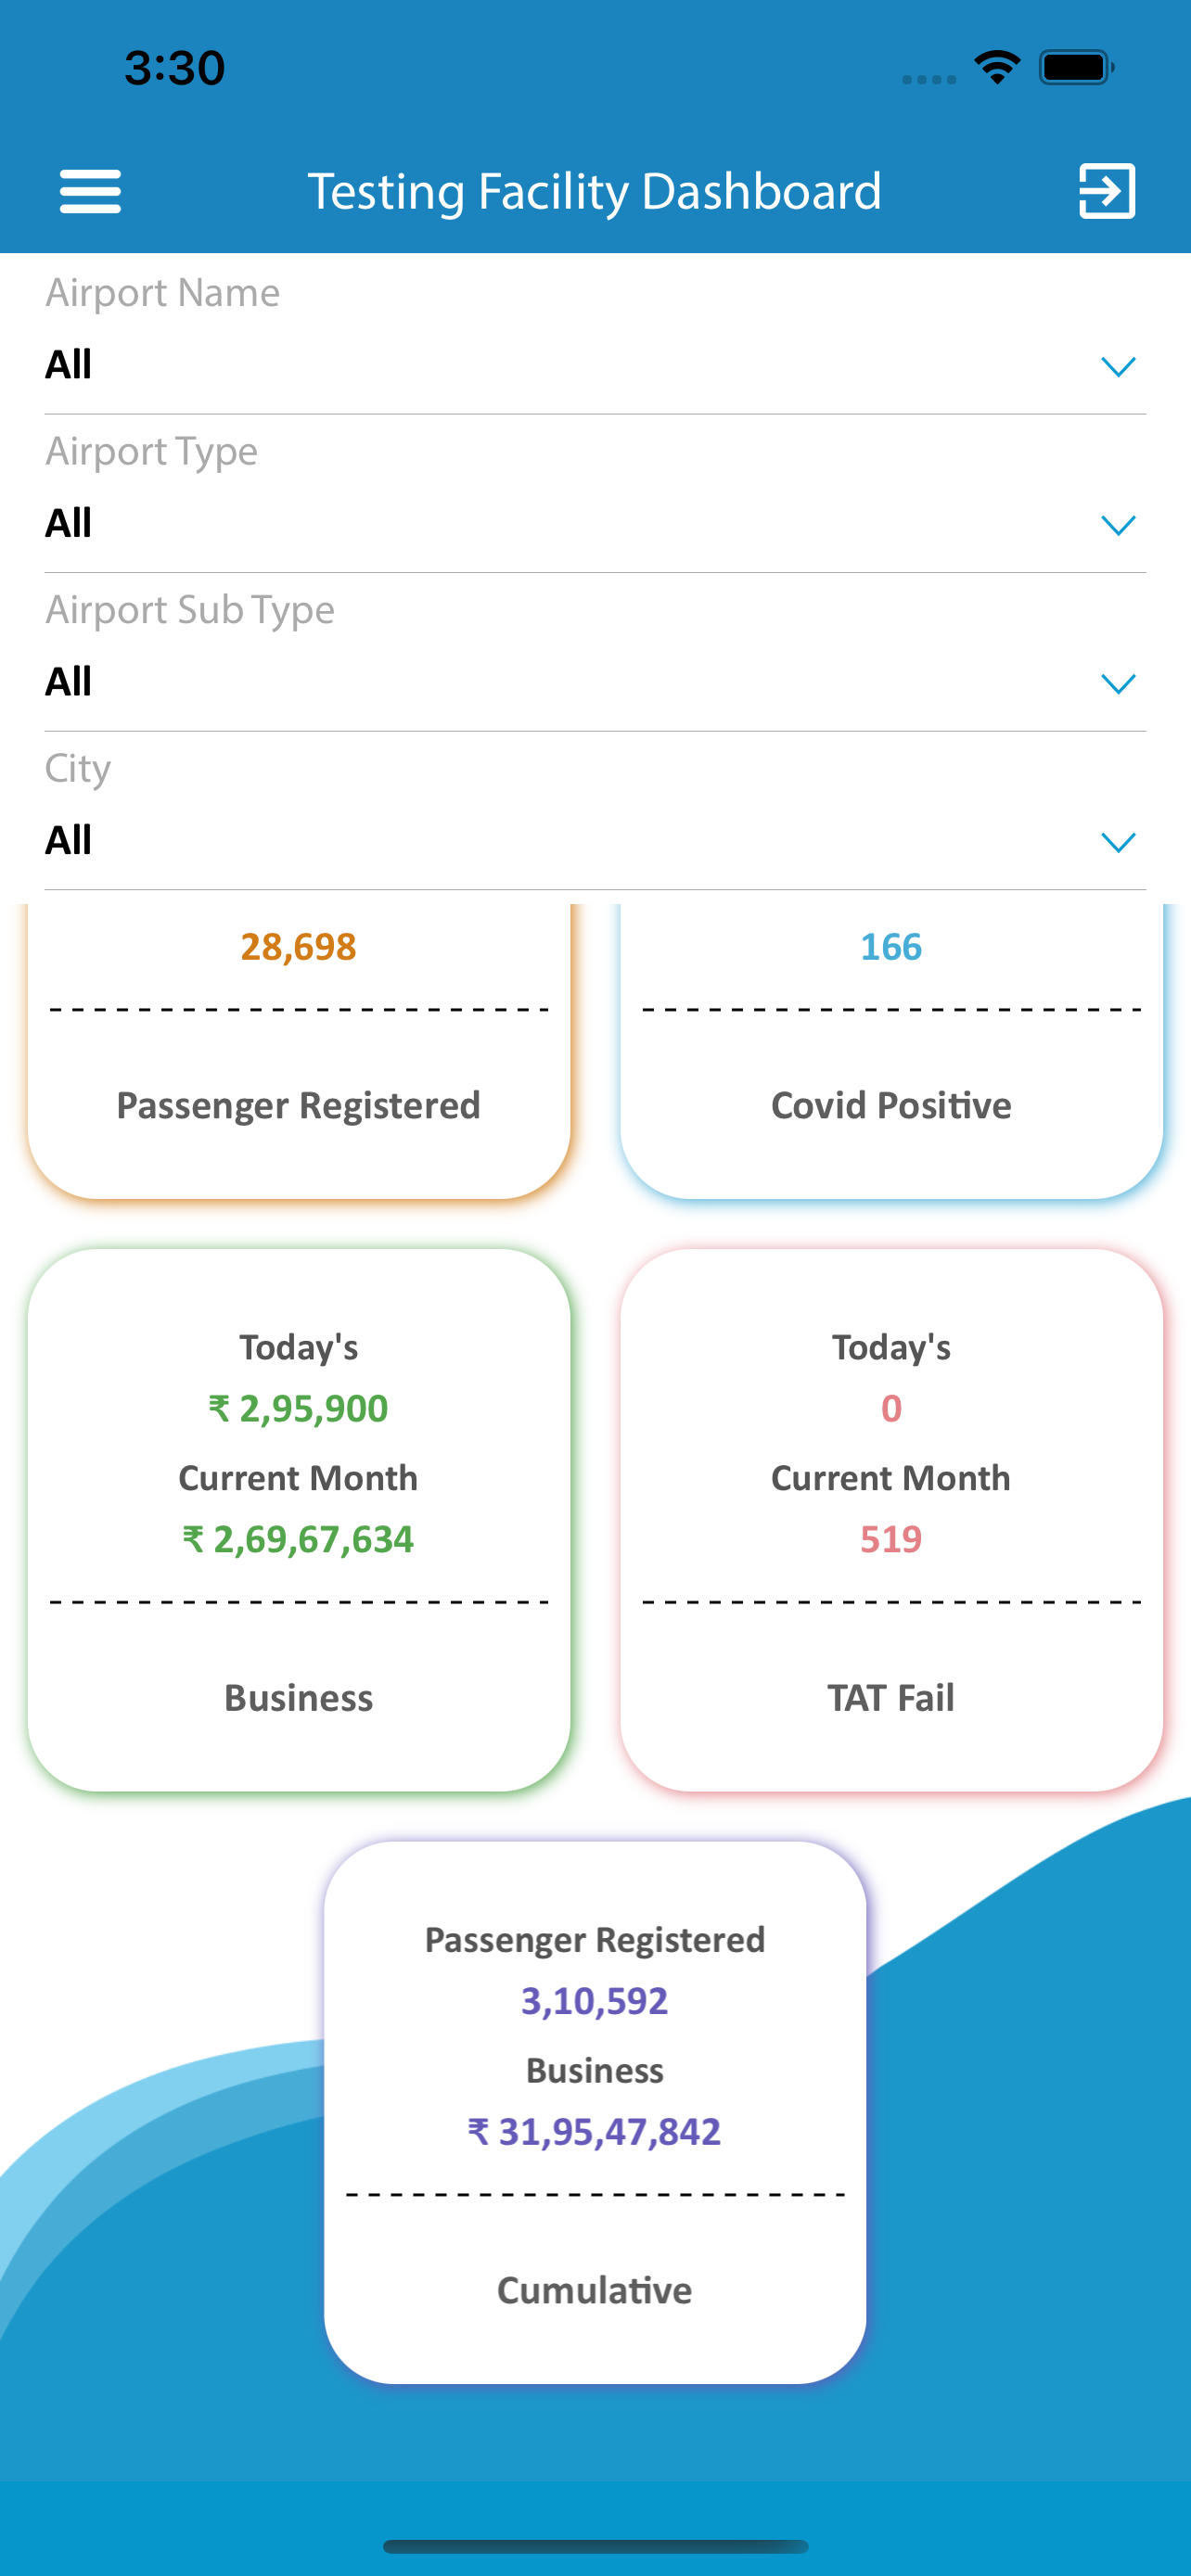The height and width of the screenshot is (2576, 1191).
Task: Open the Business revenue card
Action: pyautogui.click(x=298, y=1520)
